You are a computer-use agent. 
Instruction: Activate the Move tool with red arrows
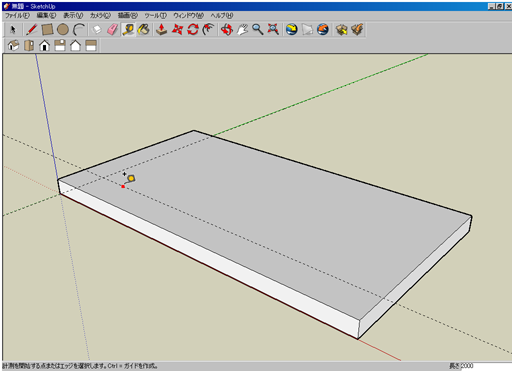click(x=177, y=30)
